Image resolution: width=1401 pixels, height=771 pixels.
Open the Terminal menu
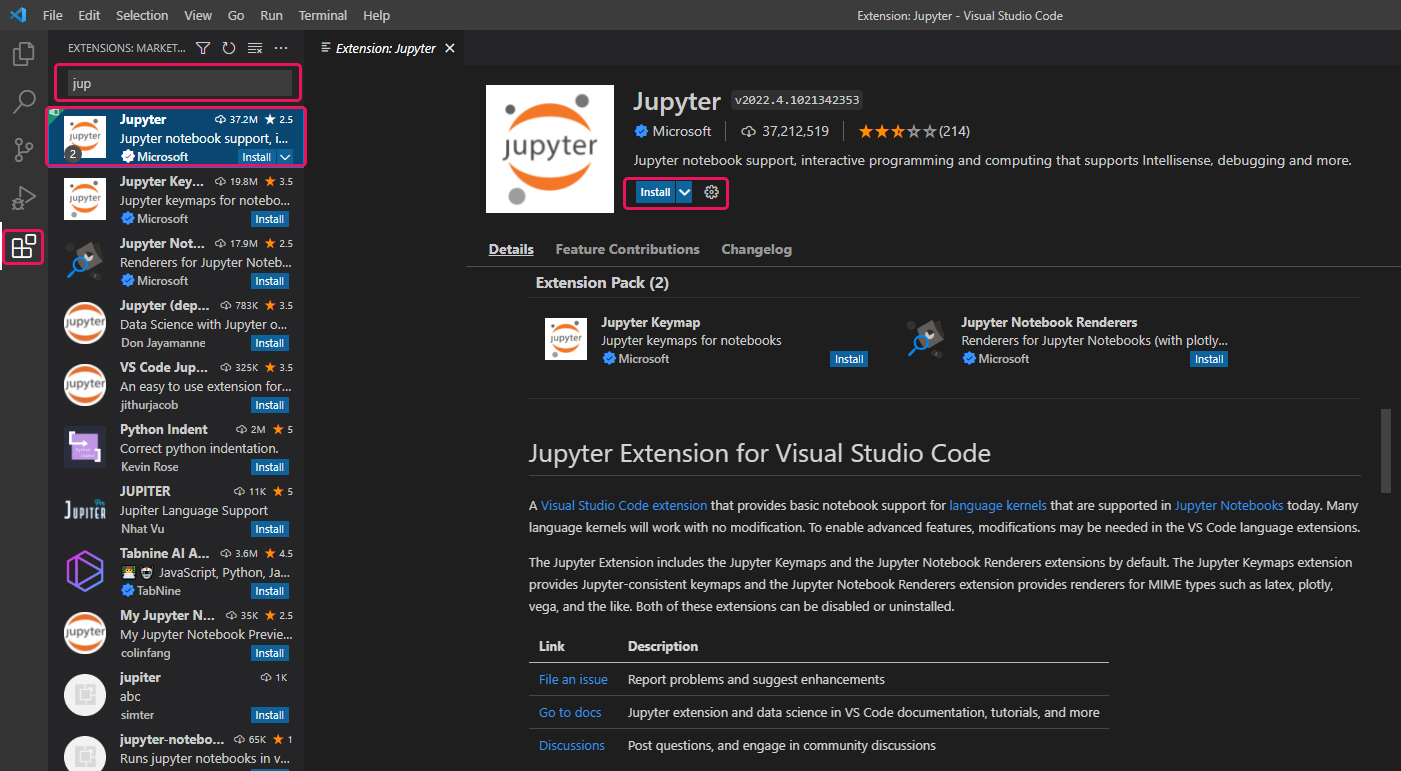(323, 16)
